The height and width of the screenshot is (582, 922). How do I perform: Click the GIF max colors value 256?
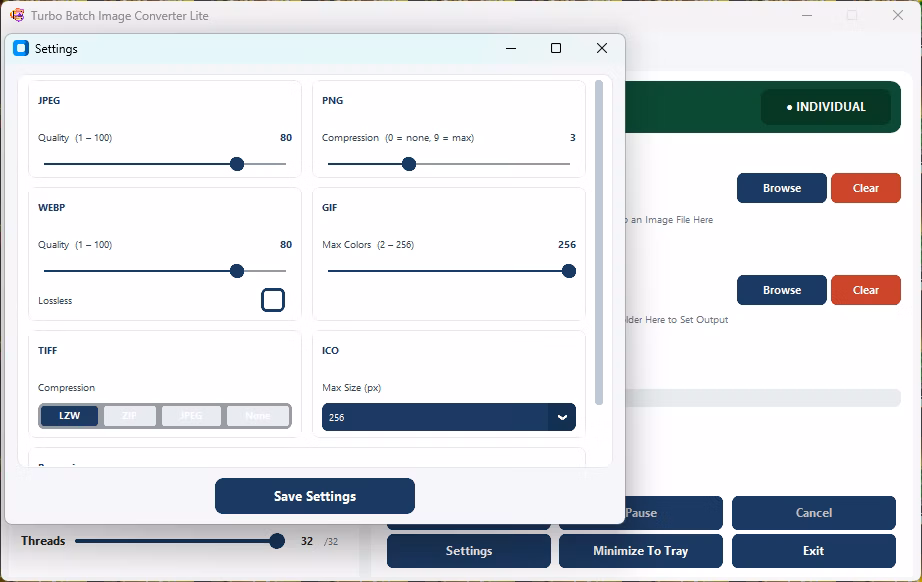click(567, 245)
